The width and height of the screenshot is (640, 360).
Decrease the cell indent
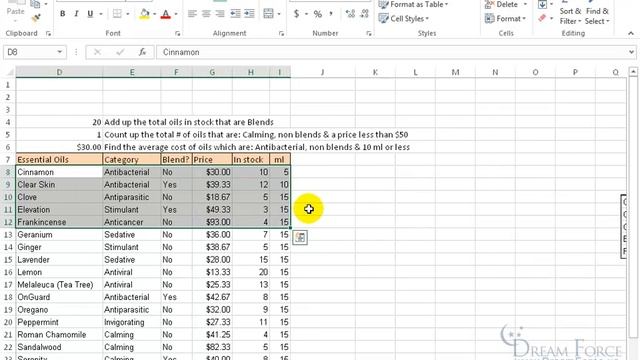(x=236, y=14)
